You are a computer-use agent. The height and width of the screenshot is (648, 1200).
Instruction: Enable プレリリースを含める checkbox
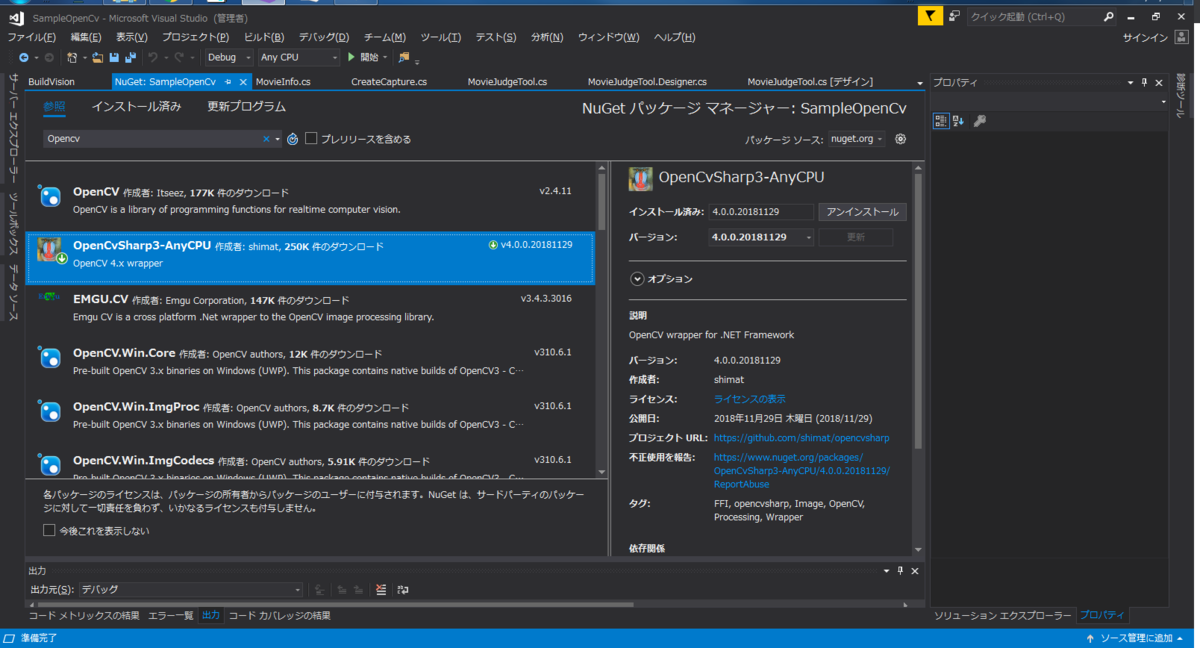[x=311, y=139]
